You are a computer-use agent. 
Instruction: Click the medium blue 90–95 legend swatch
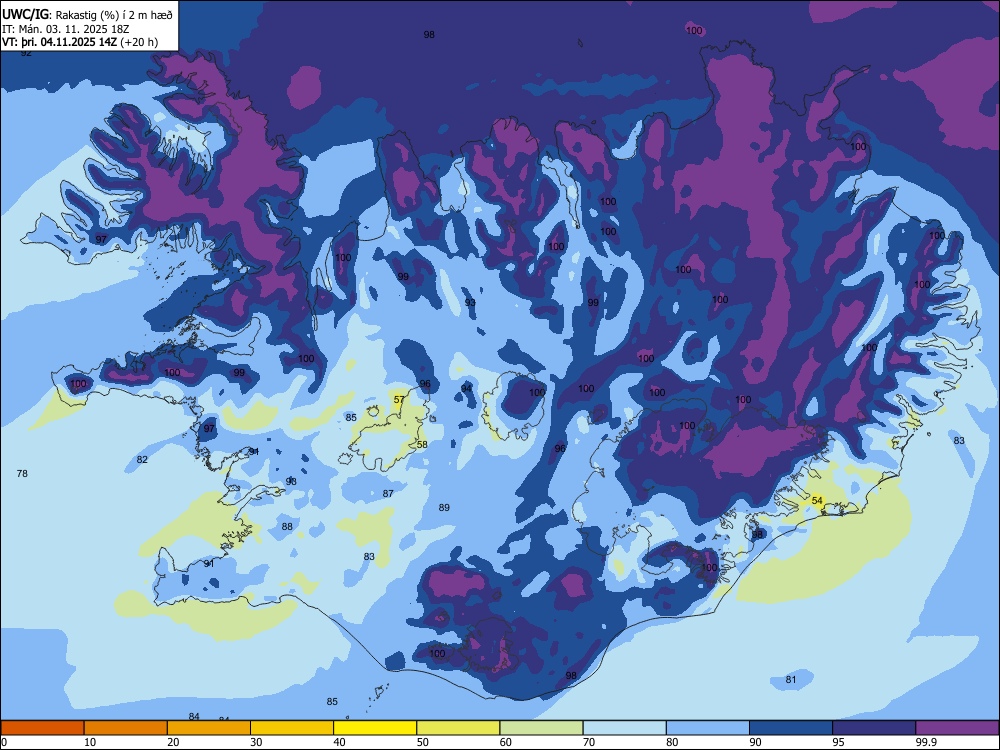(791, 728)
